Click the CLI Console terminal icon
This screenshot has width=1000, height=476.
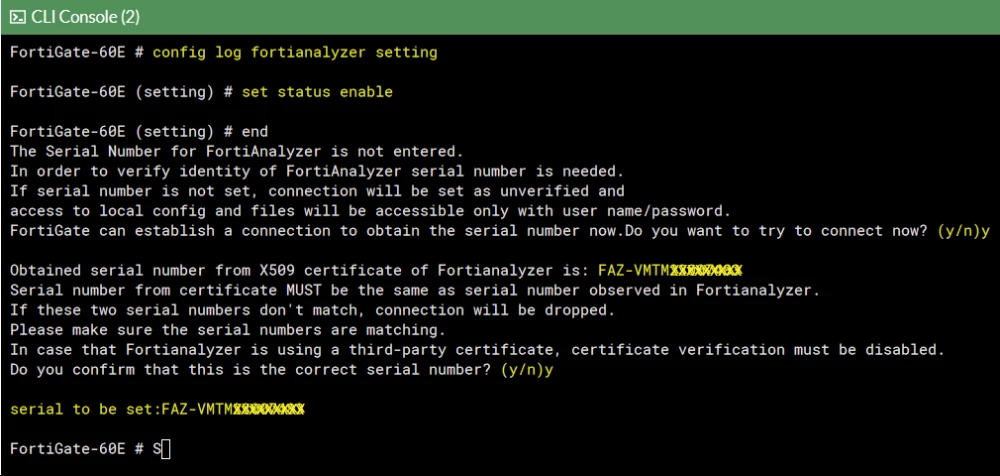[x=18, y=17]
